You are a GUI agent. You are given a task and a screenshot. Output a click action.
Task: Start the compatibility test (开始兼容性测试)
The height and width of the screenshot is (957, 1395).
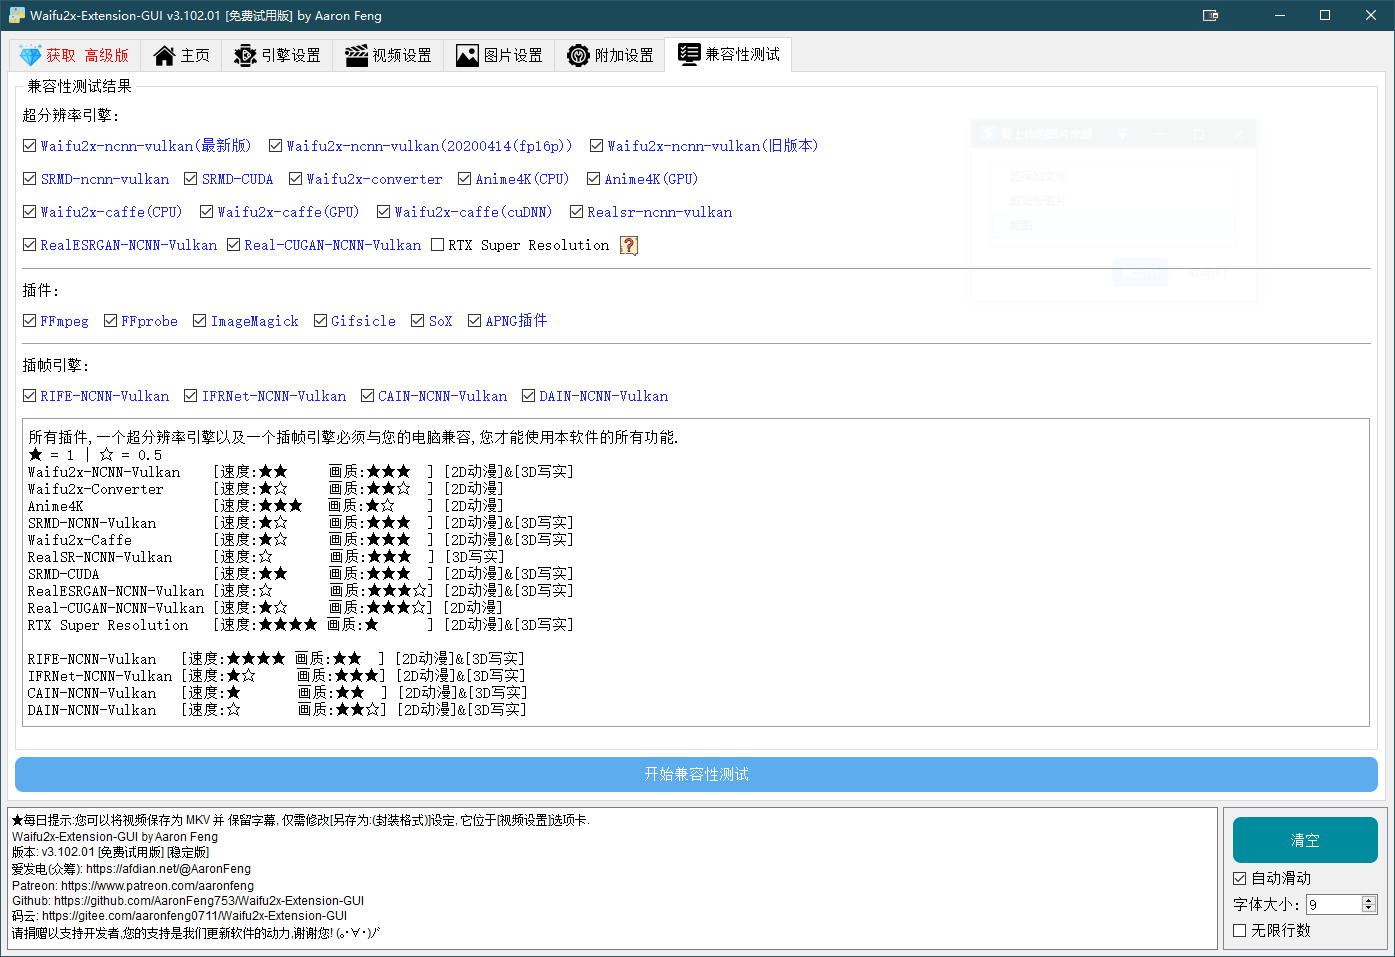pyautogui.click(x=696, y=775)
